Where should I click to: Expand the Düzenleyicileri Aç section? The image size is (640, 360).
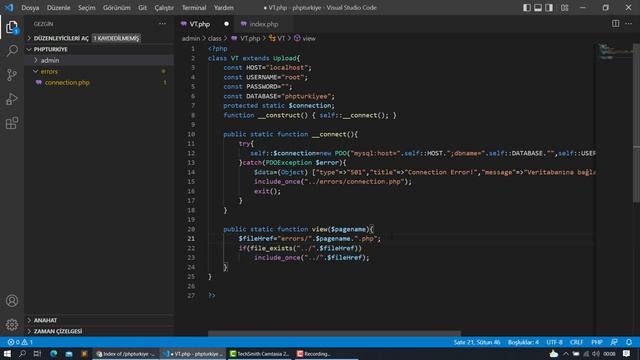61,38
